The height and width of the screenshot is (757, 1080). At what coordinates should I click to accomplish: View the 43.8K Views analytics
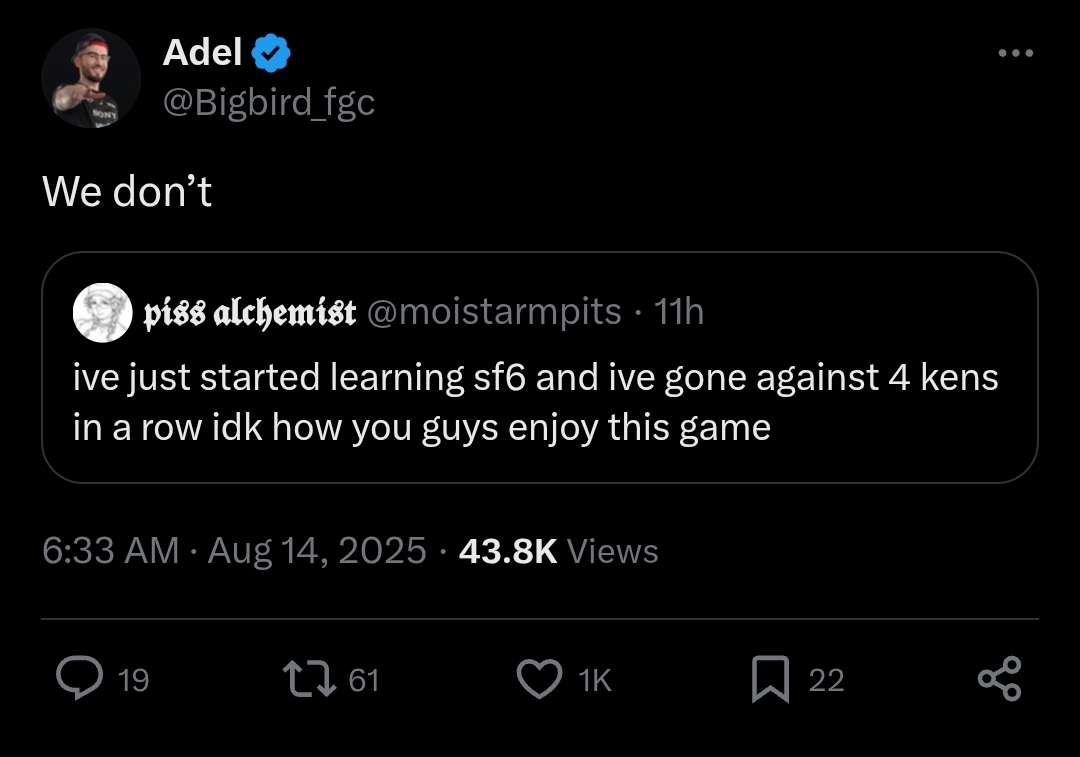pyautogui.click(x=559, y=551)
